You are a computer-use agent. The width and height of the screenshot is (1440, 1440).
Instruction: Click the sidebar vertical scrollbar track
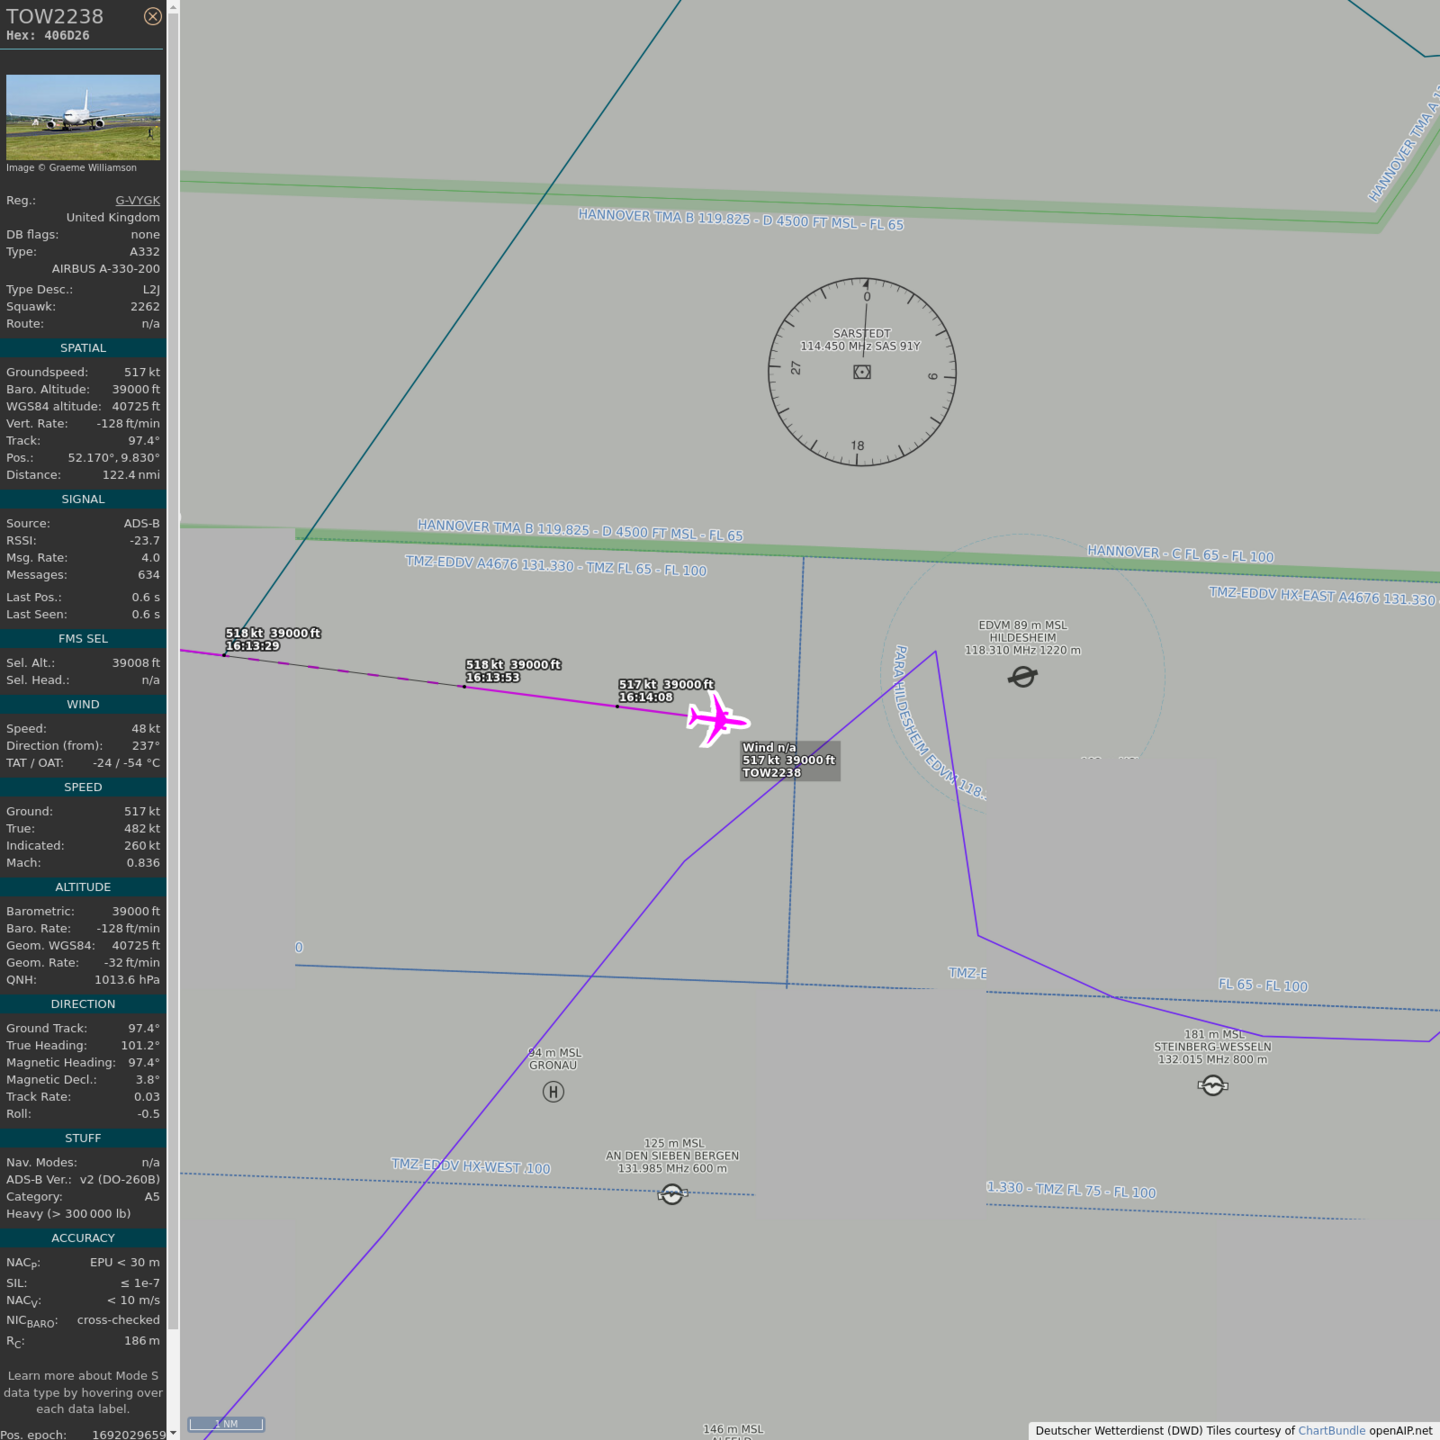coord(173,700)
